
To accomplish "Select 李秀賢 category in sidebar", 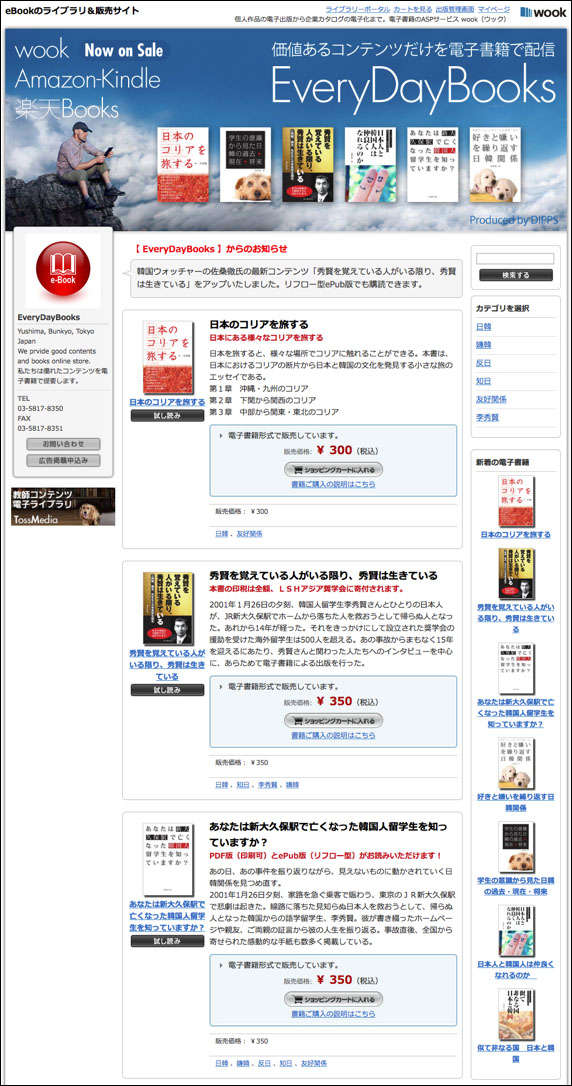I will 488,418.
